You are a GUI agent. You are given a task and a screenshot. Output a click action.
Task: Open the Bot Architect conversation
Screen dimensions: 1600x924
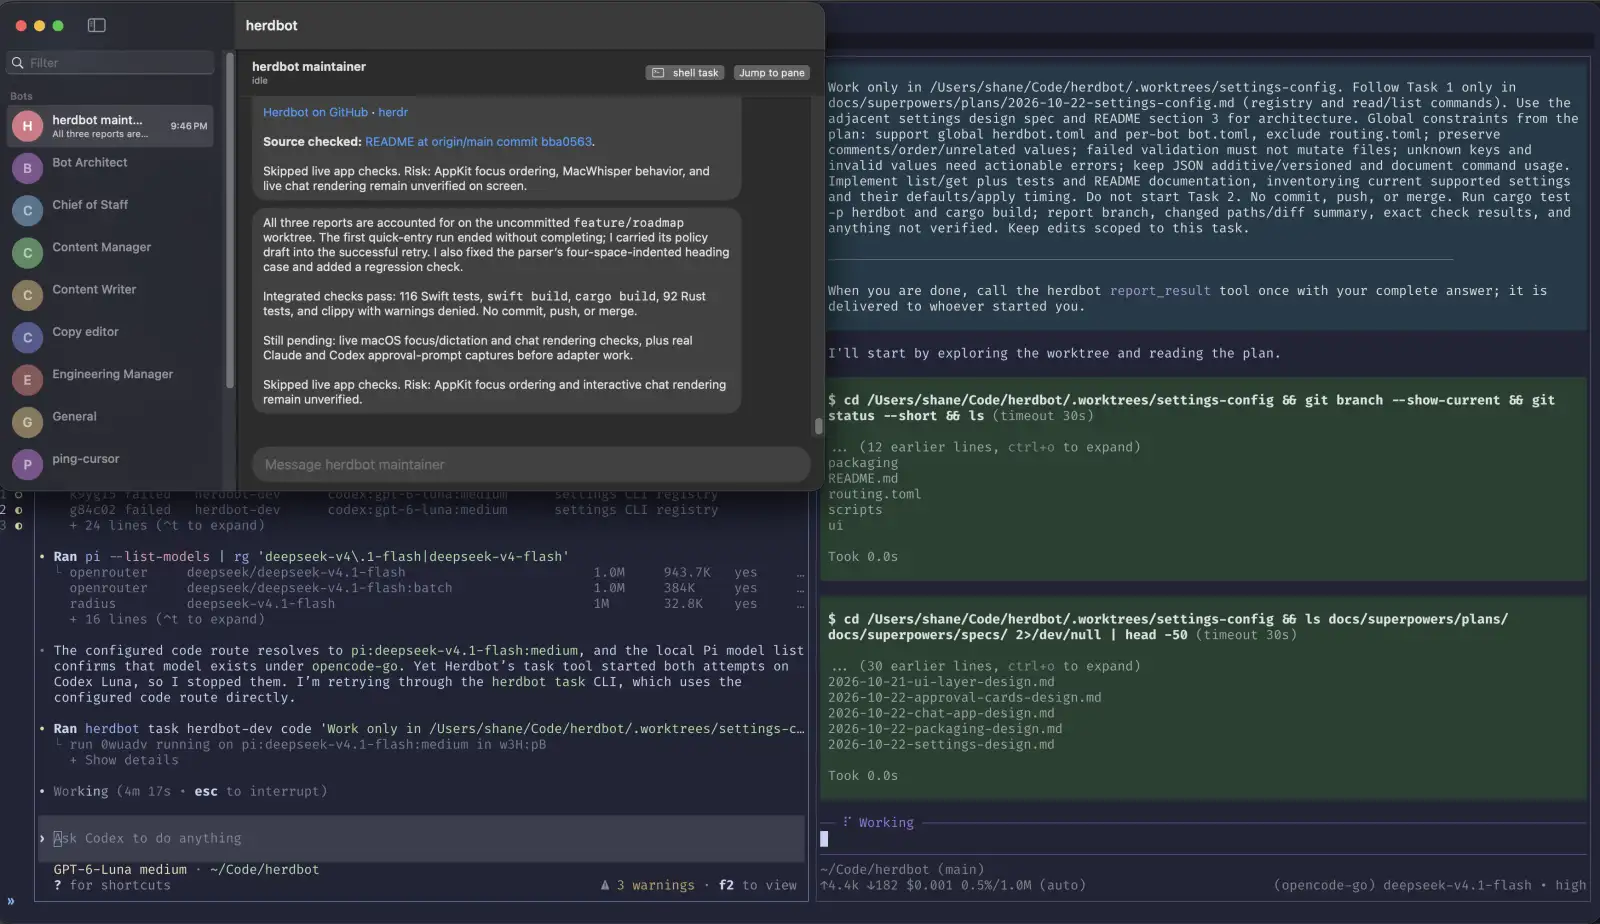[x=110, y=168]
